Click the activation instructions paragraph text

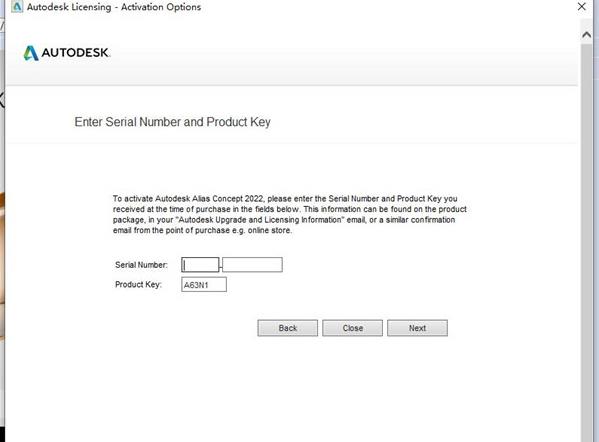click(x=290, y=214)
